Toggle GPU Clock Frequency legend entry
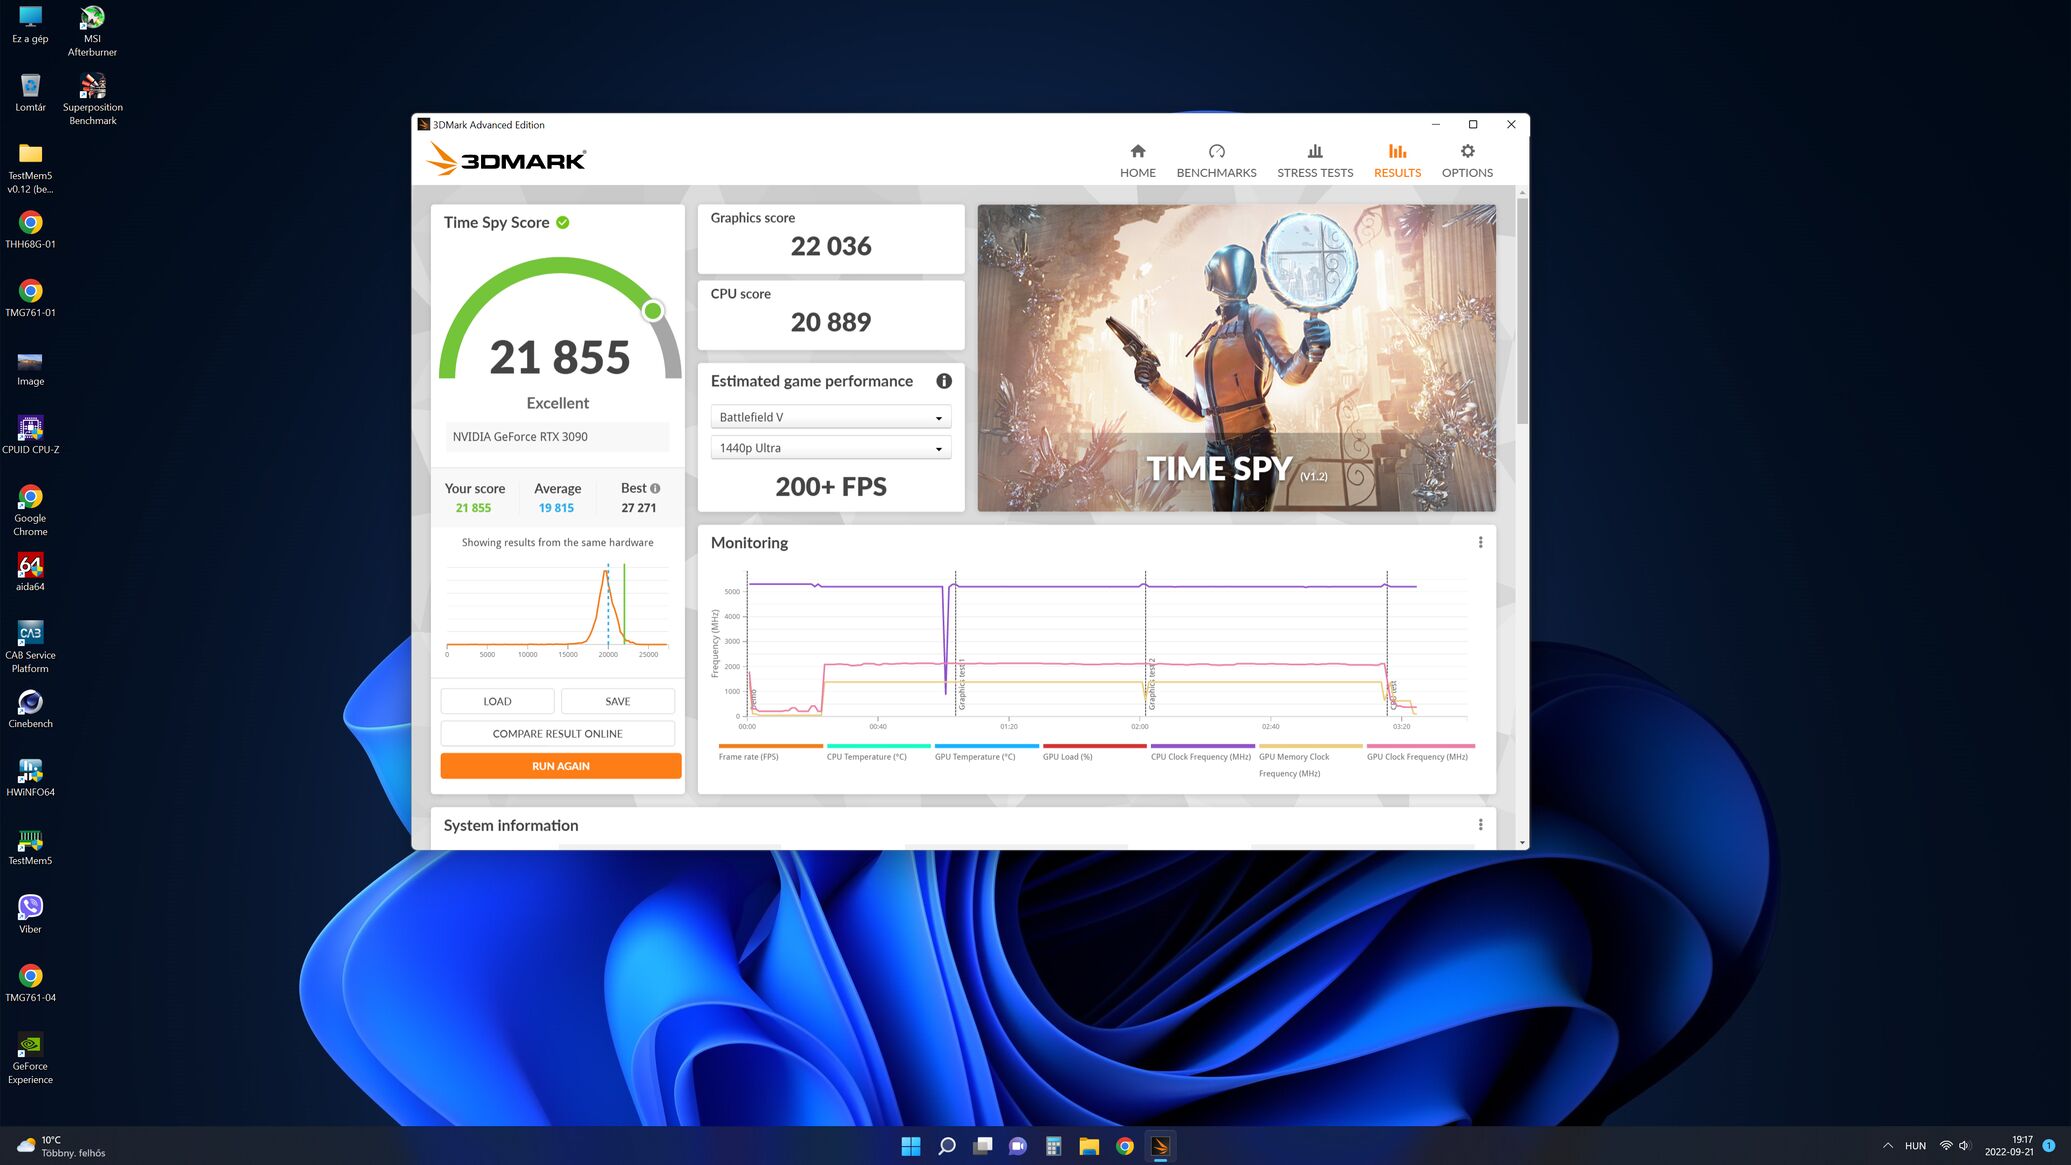The height and width of the screenshot is (1165, 2071). pos(1419,752)
